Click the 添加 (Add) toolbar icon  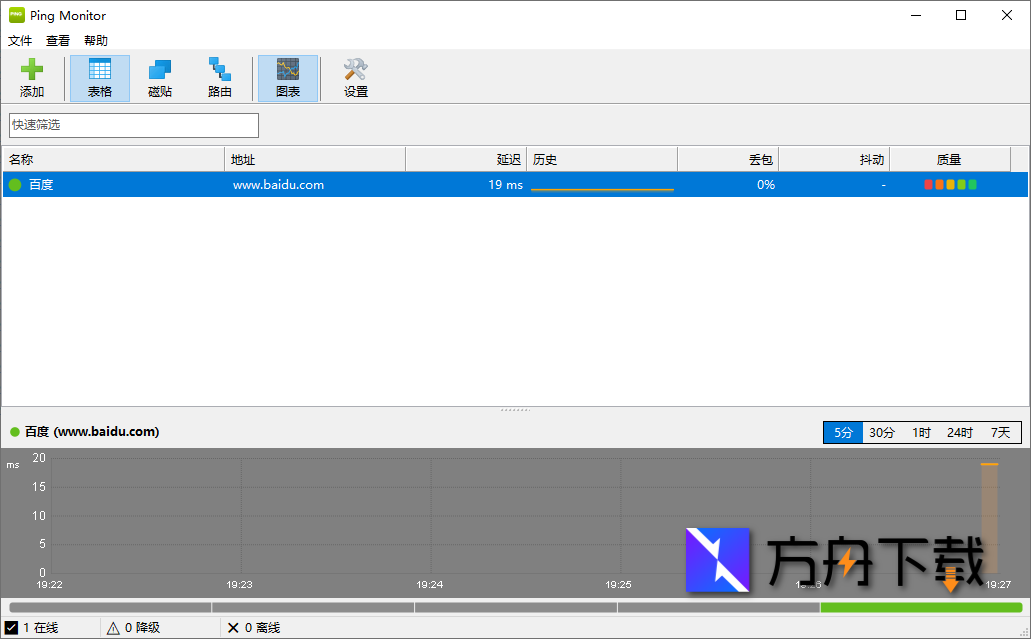point(32,77)
